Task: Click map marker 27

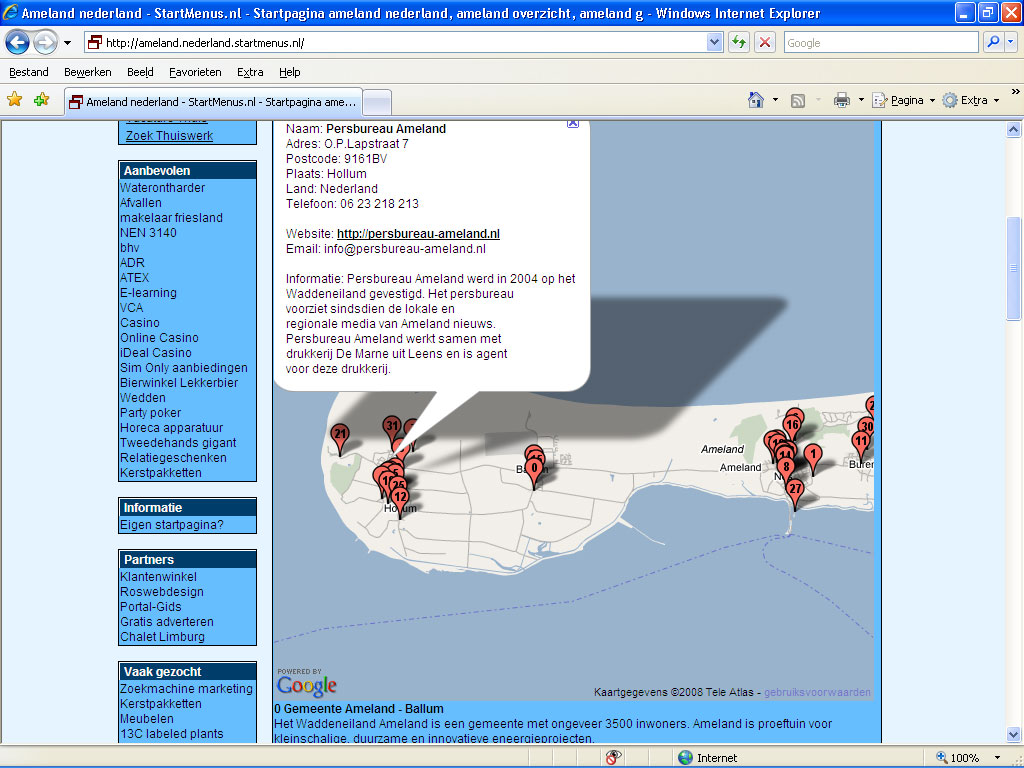Action: 795,489
